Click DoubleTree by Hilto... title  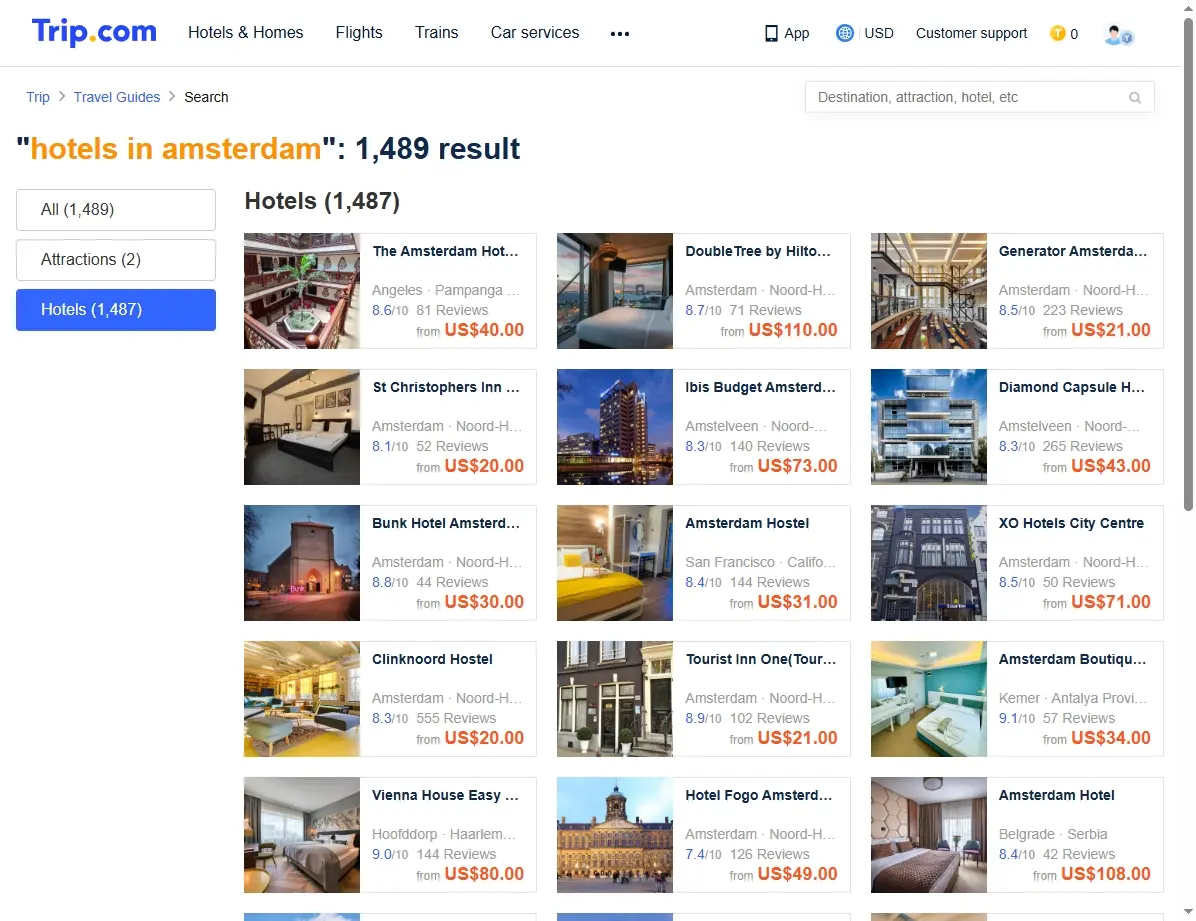point(758,251)
